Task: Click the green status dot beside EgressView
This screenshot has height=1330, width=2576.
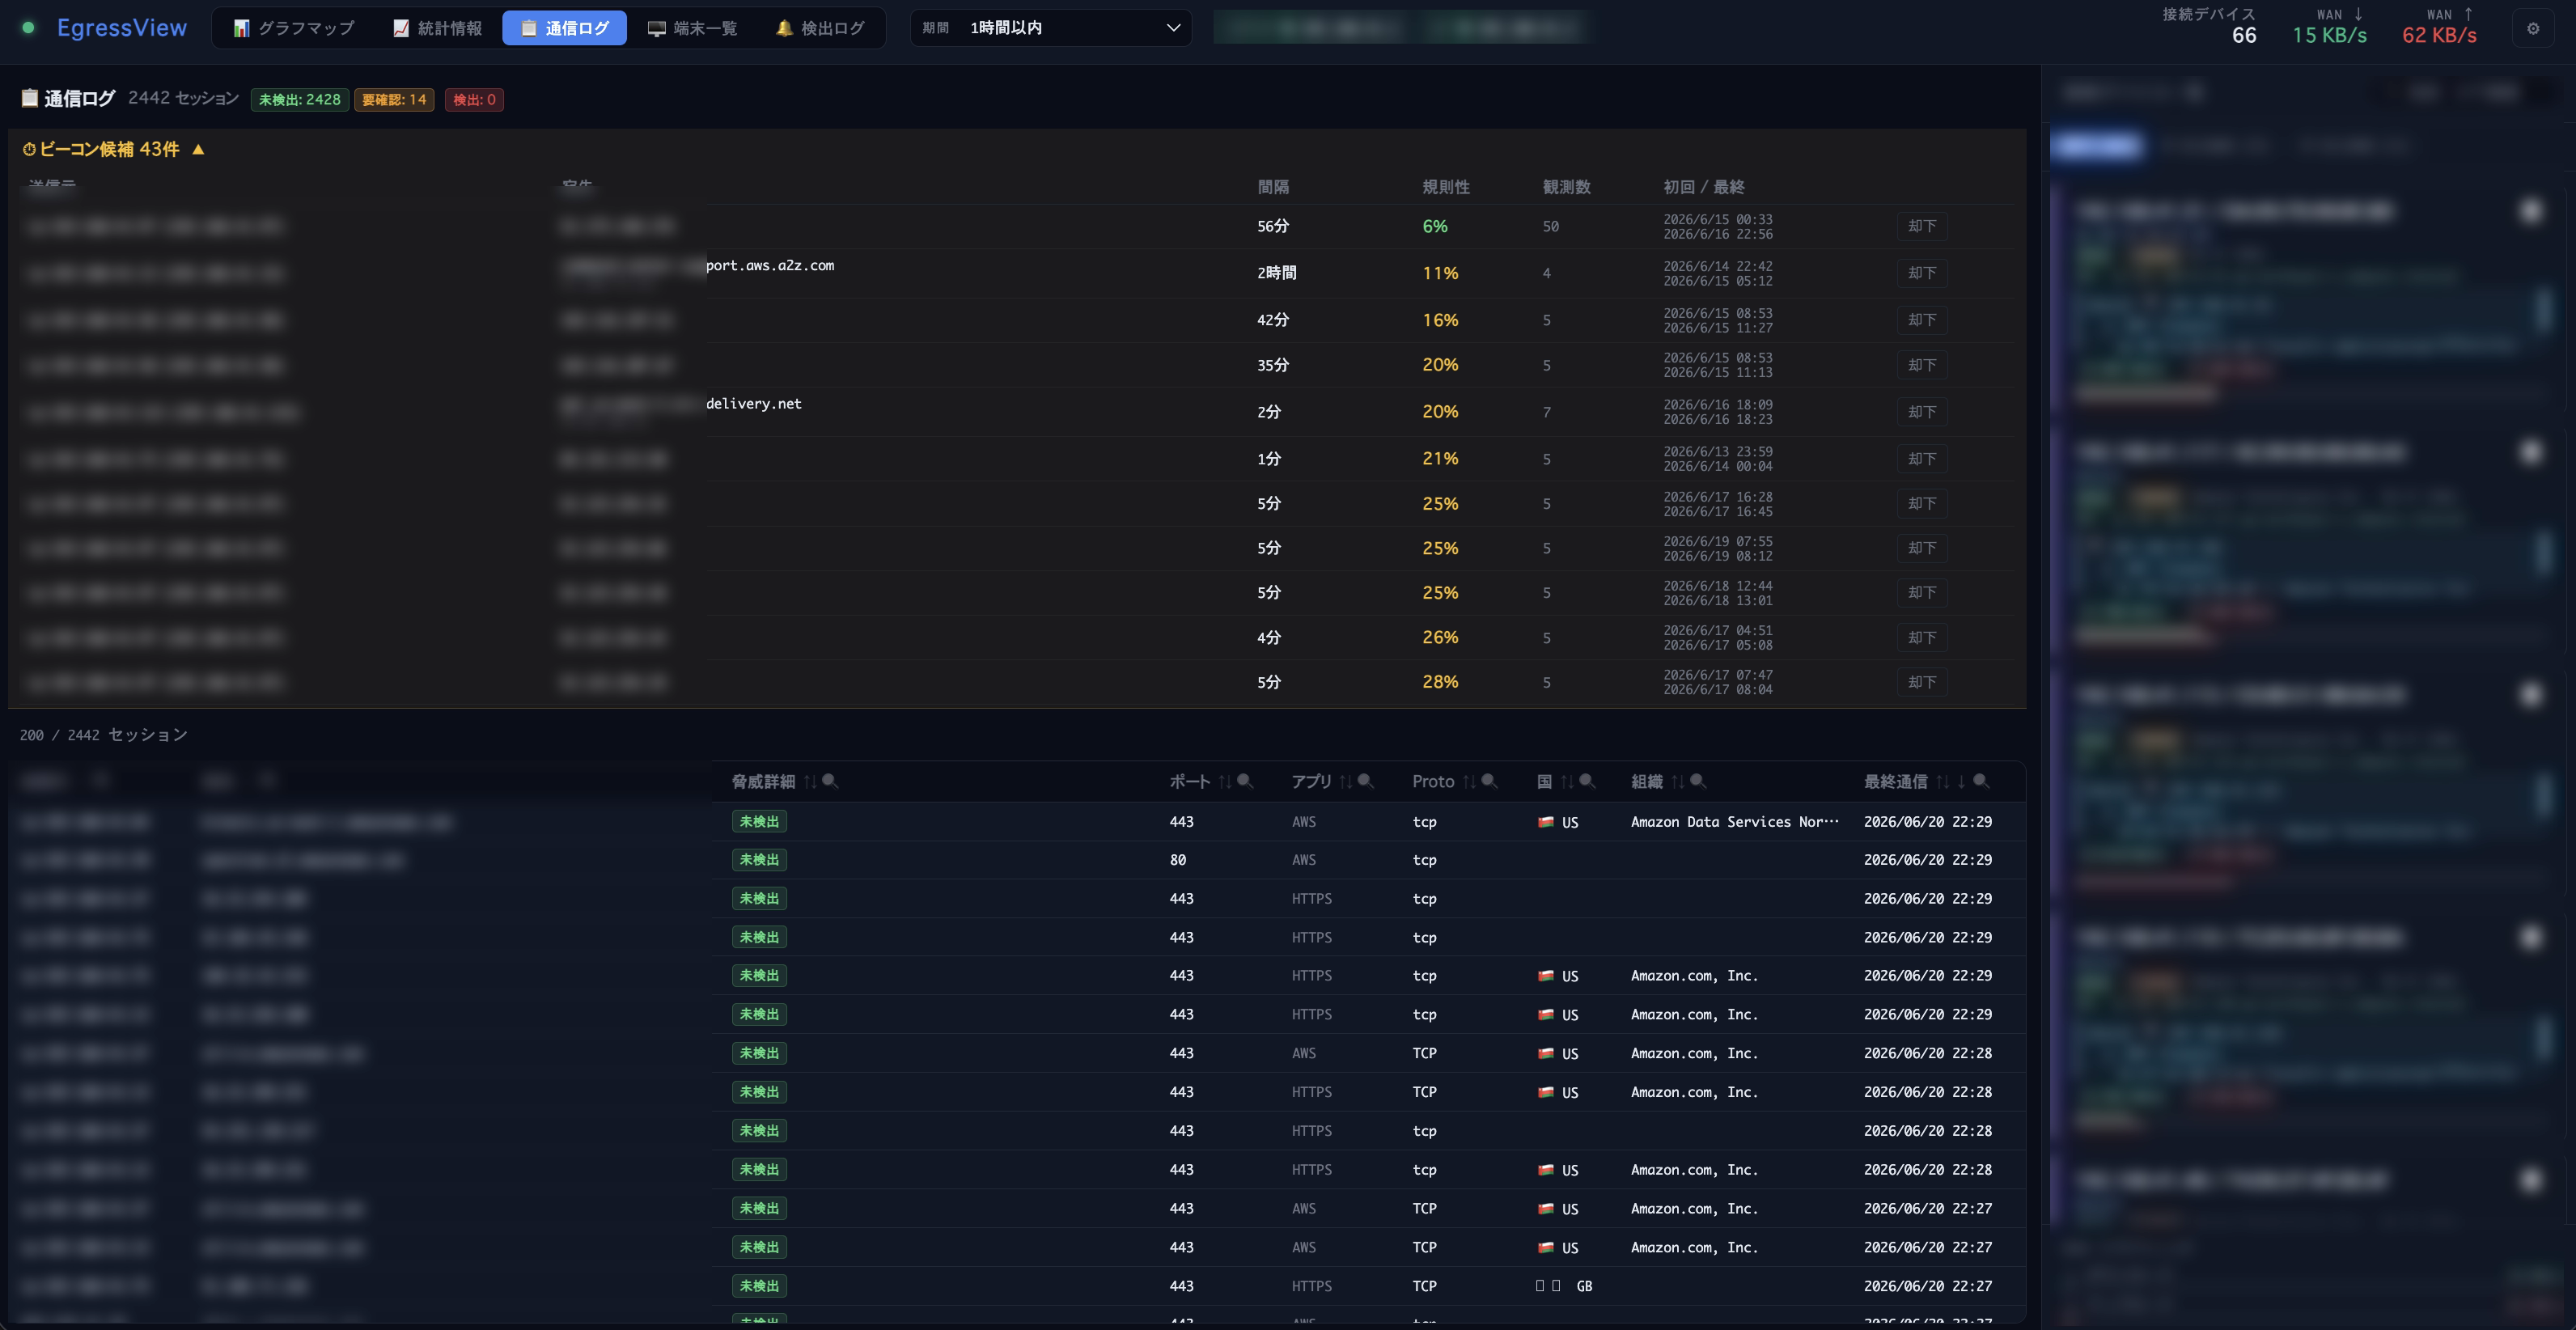Action: [28, 28]
